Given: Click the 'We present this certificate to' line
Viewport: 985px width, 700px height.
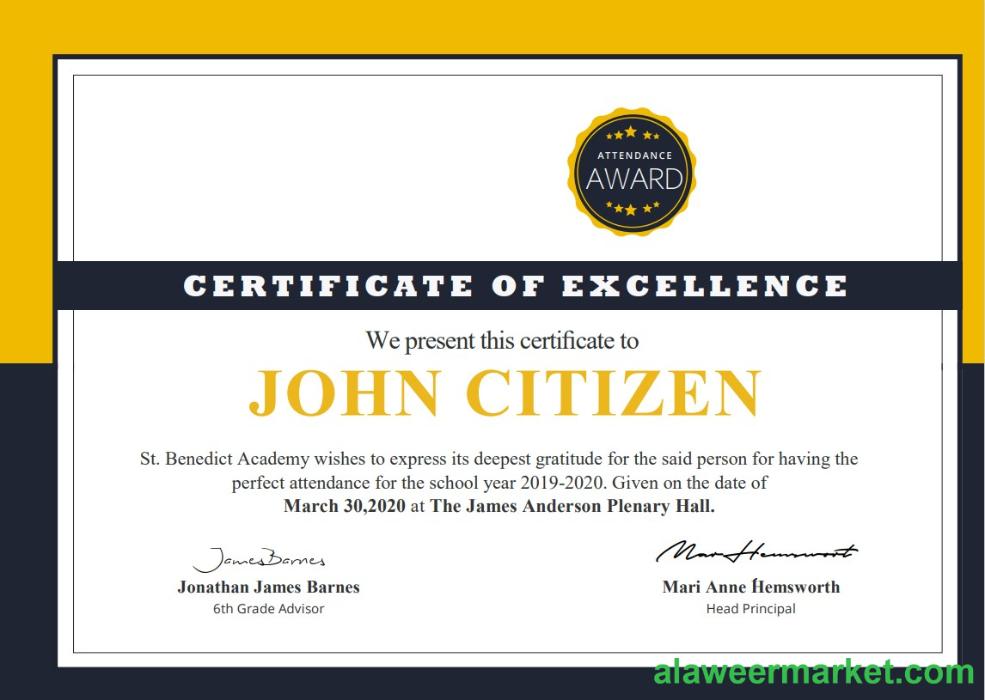Looking at the screenshot, I should [x=502, y=340].
